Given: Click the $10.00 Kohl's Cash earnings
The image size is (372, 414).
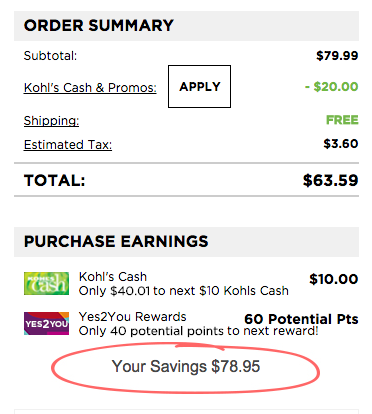Looking at the screenshot, I should pyautogui.click(x=334, y=279).
